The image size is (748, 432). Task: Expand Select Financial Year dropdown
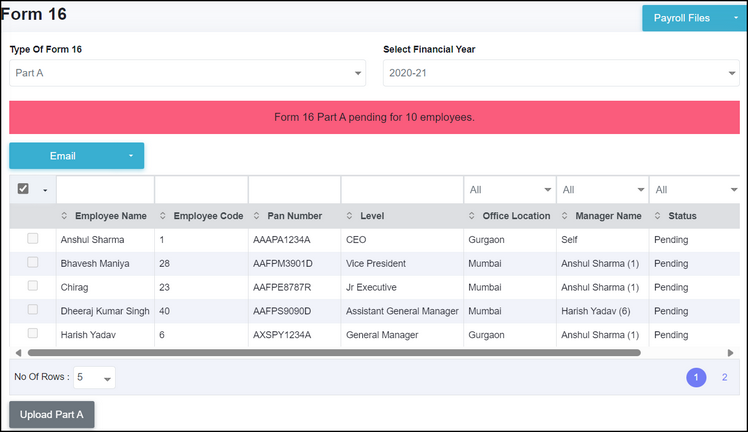pos(560,73)
